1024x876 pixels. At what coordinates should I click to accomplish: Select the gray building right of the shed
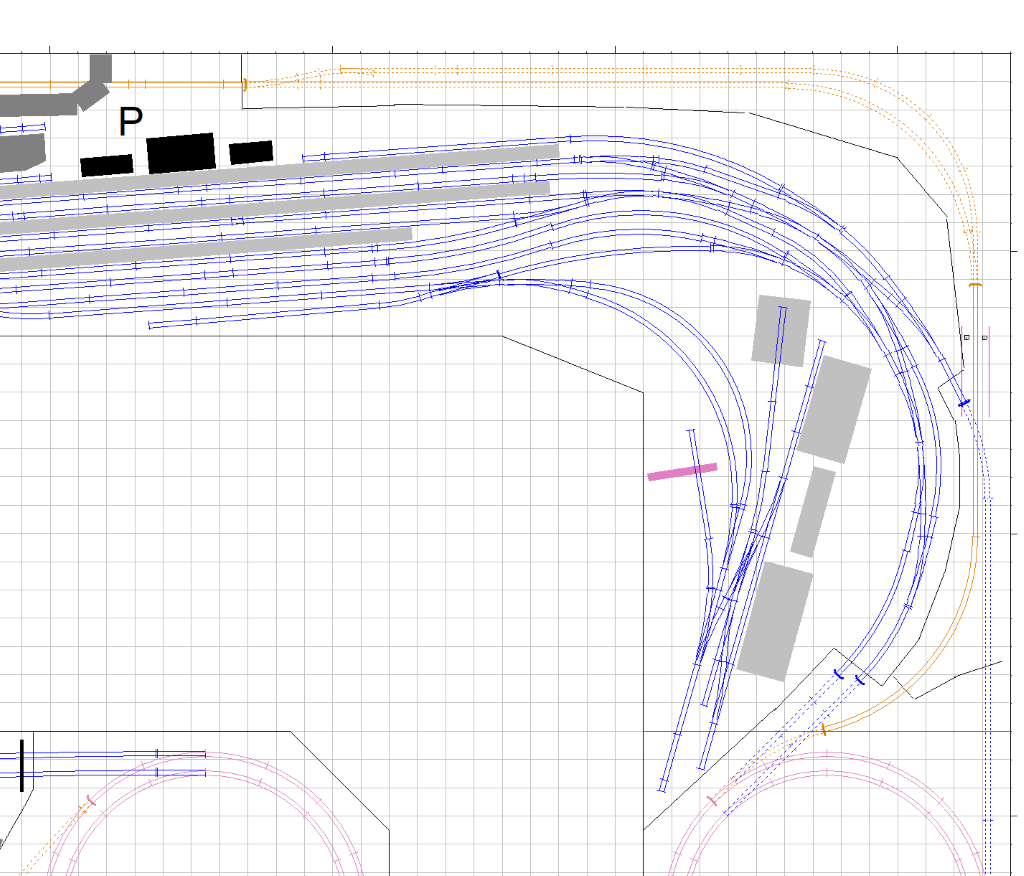click(x=835, y=408)
